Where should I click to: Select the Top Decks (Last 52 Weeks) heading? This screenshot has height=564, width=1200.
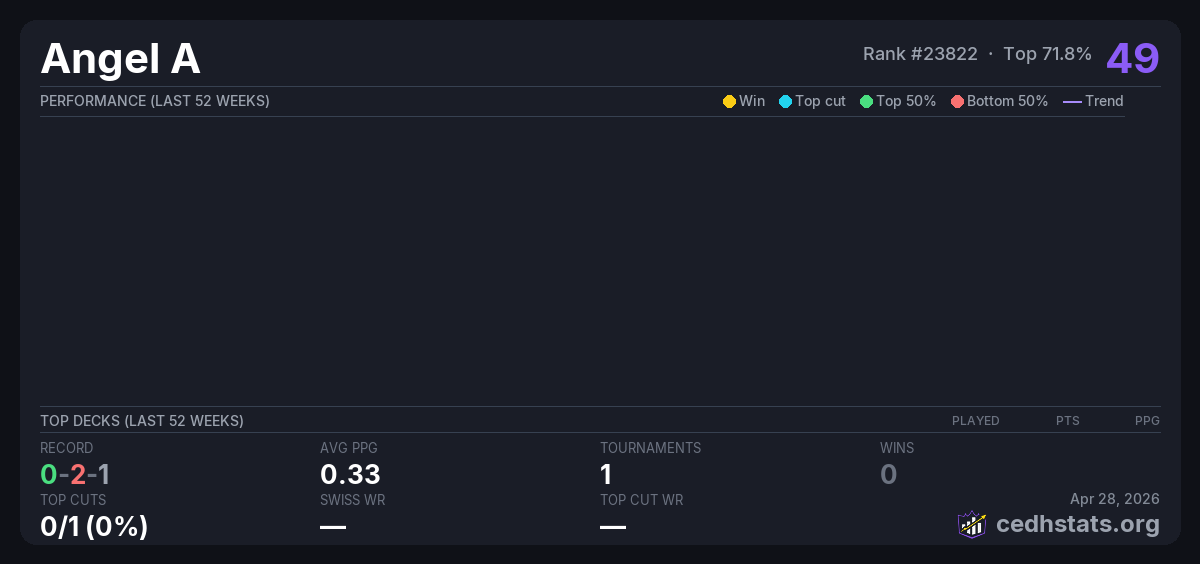pos(142,421)
